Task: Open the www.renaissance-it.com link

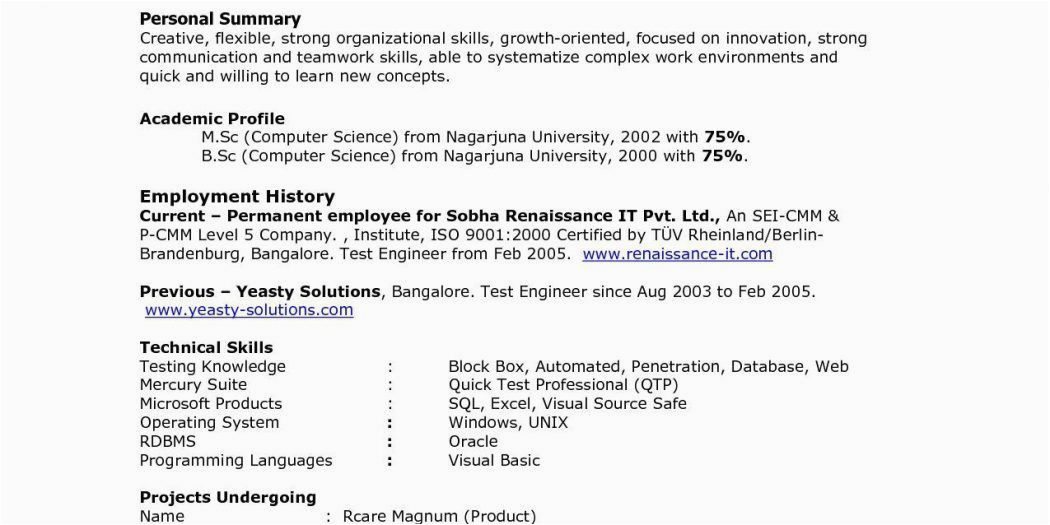Action: point(677,254)
